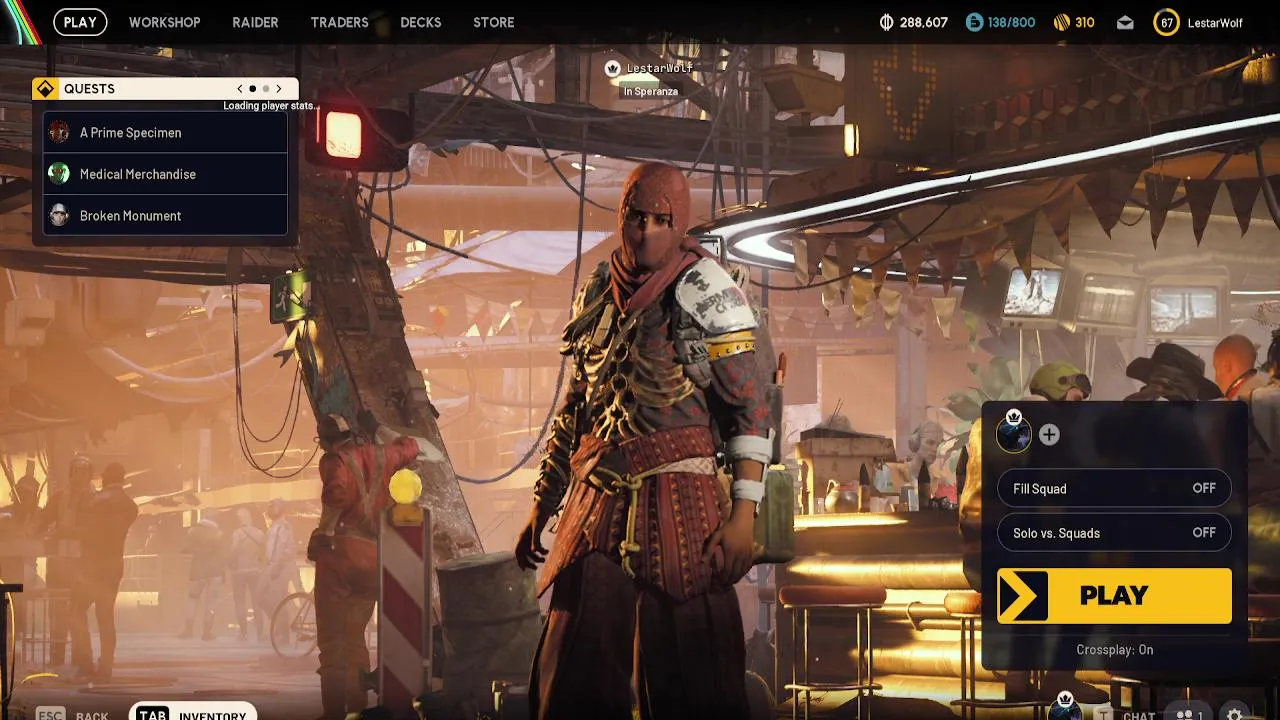Click the coin currency icon beside 288,607
This screenshot has height=720, width=1280.
(886, 22)
